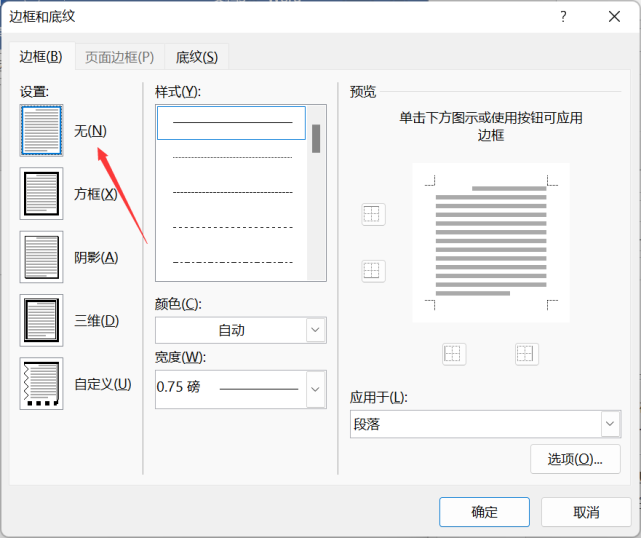
Task: Switch to the 边框(B) tab
Action: [41, 56]
